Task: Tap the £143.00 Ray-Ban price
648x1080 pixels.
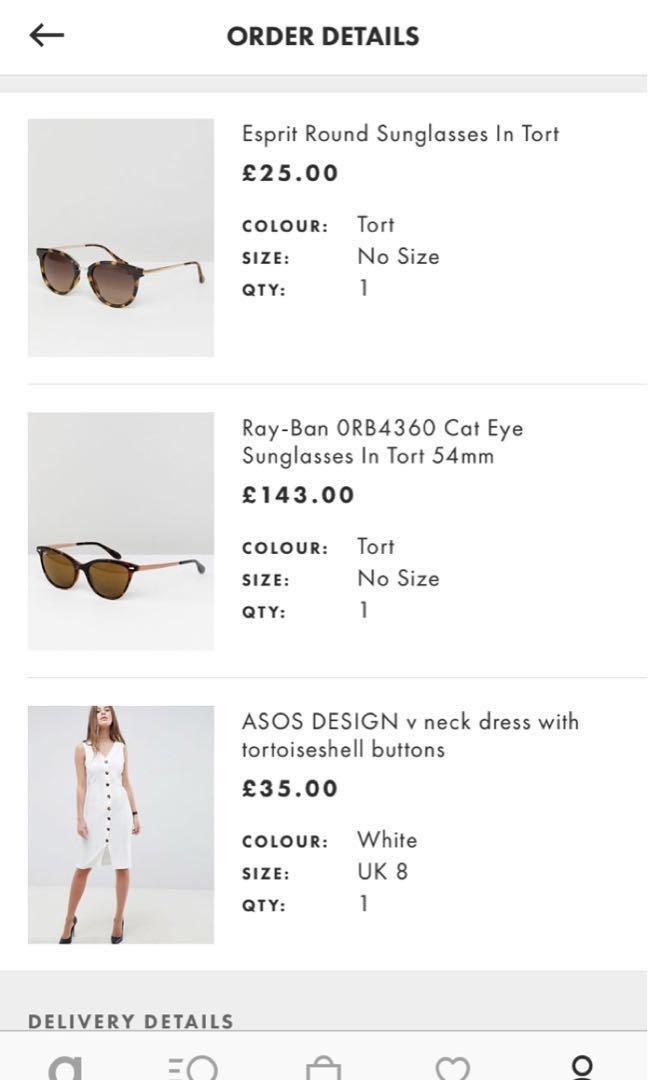Action: tap(299, 495)
